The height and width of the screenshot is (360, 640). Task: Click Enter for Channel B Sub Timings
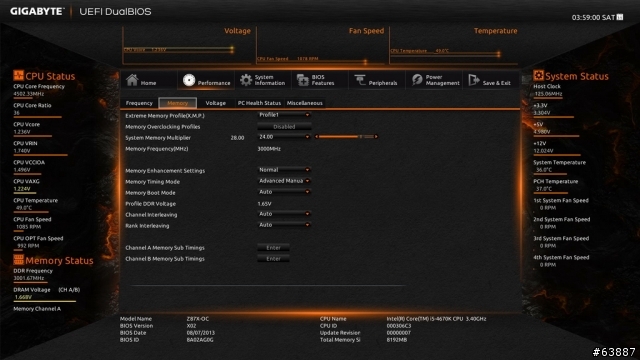(x=273, y=259)
